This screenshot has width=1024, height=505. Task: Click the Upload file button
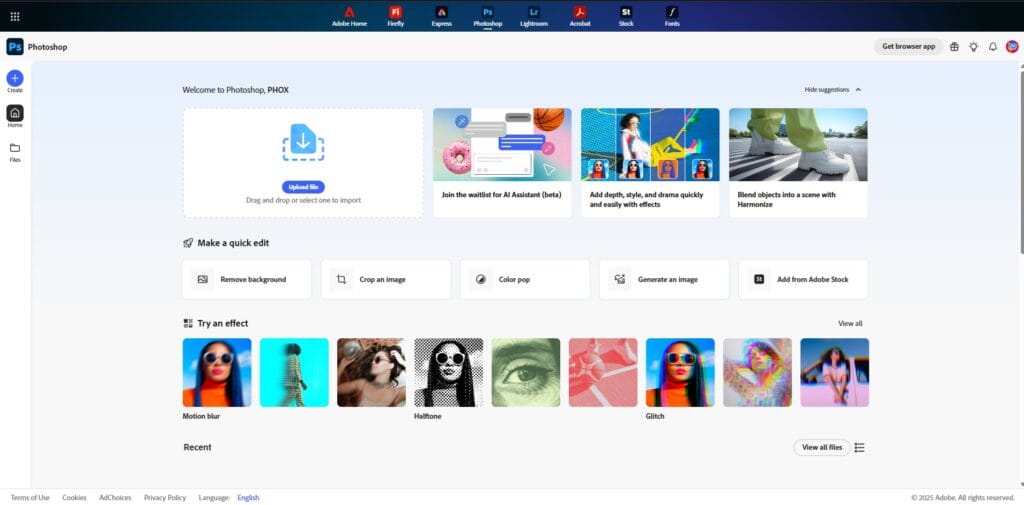pos(303,187)
